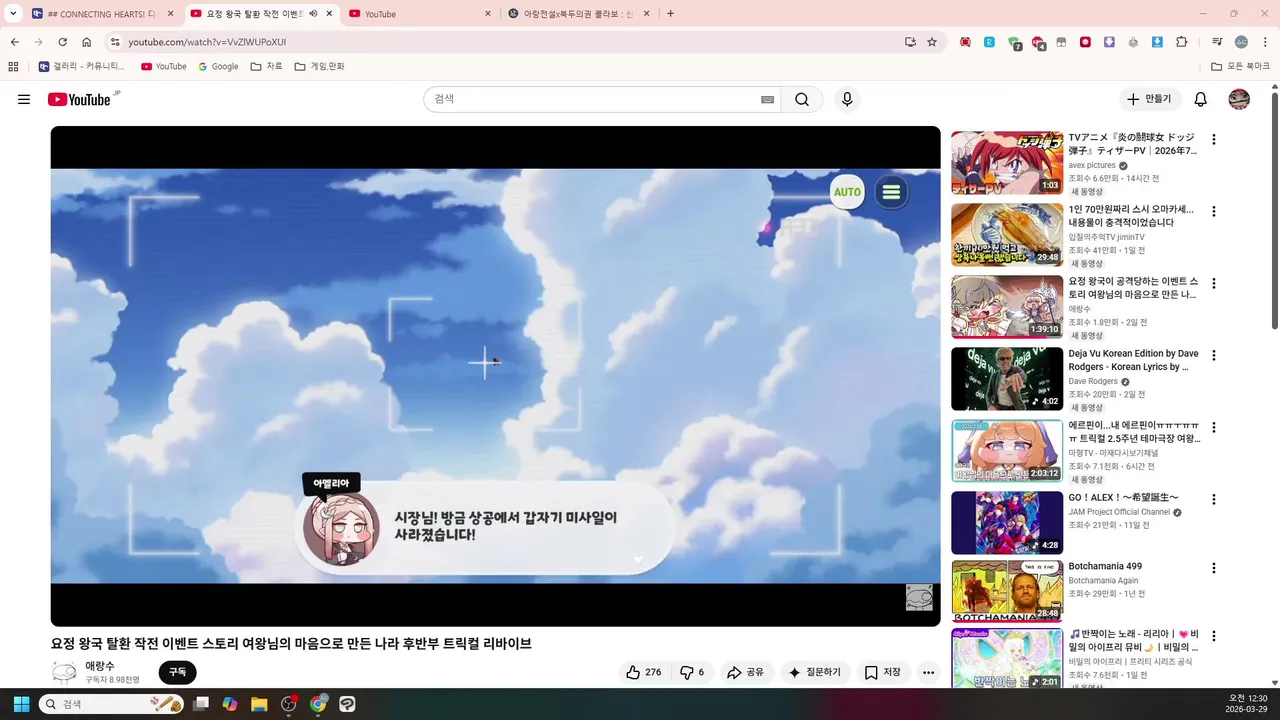Open tab search dropdown in Chrome
1280x720 pixels.
pos(13,13)
